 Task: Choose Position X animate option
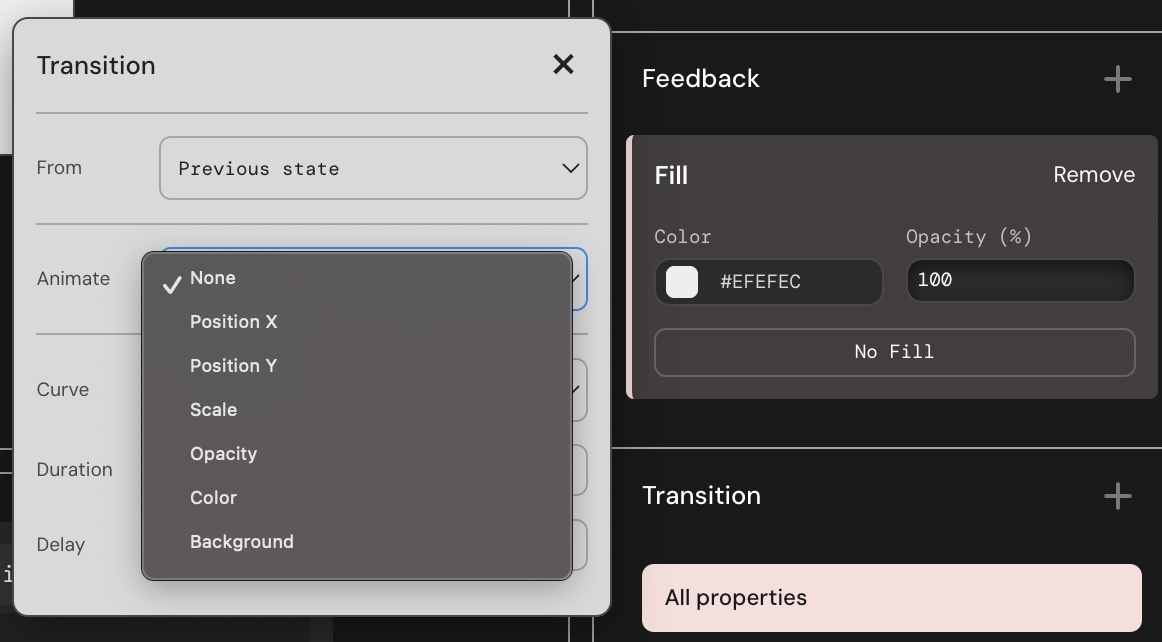point(234,322)
